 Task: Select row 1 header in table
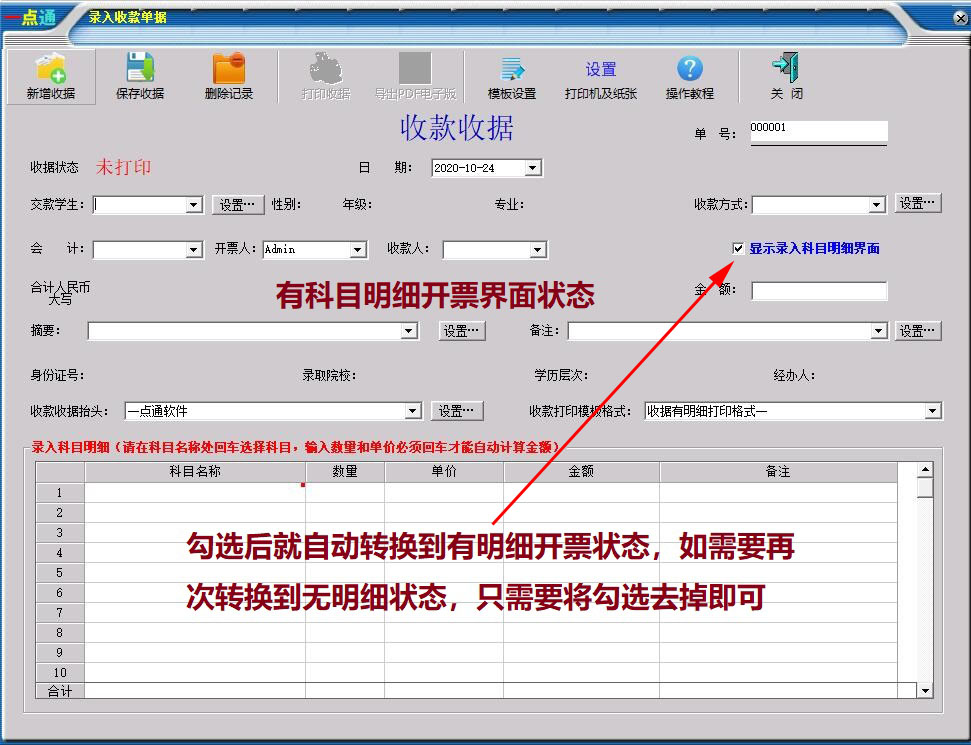tap(60, 493)
